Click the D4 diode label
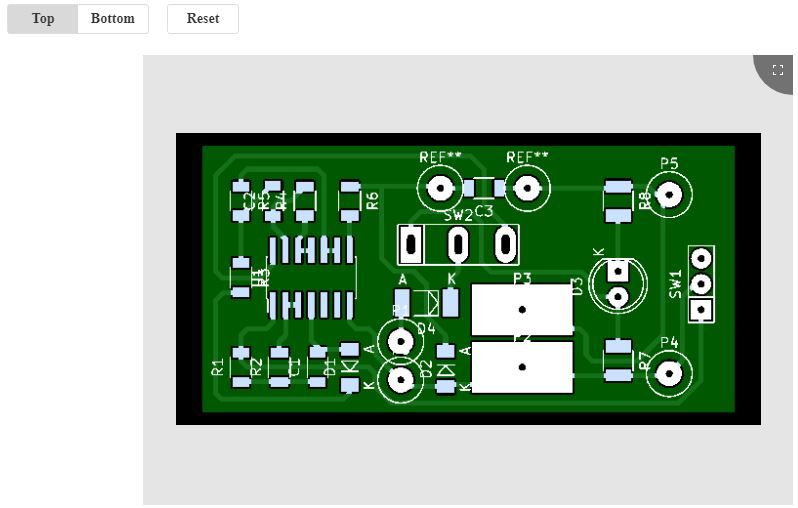 pos(426,329)
